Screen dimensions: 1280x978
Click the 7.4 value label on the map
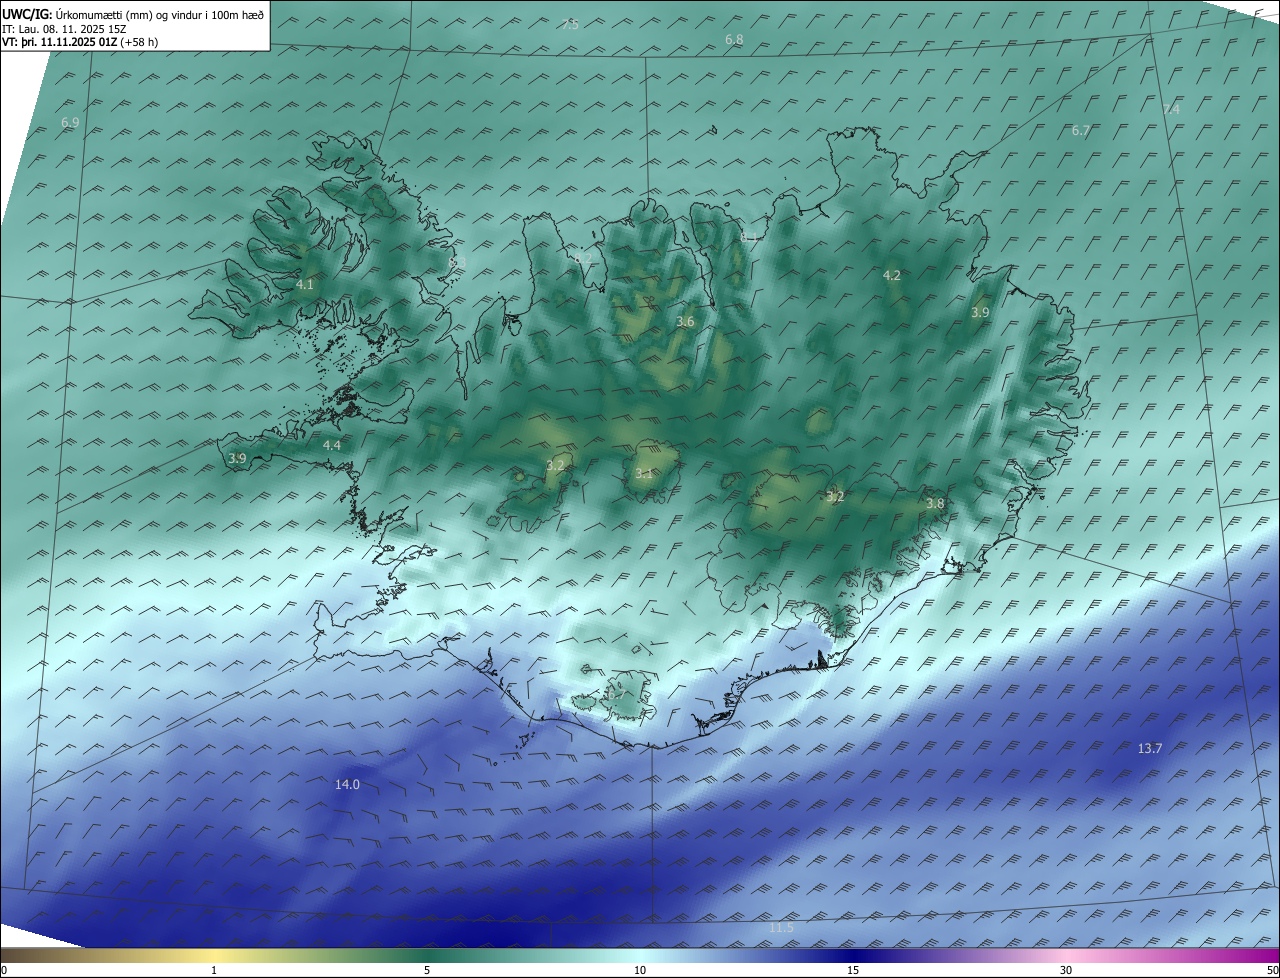pyautogui.click(x=1172, y=109)
